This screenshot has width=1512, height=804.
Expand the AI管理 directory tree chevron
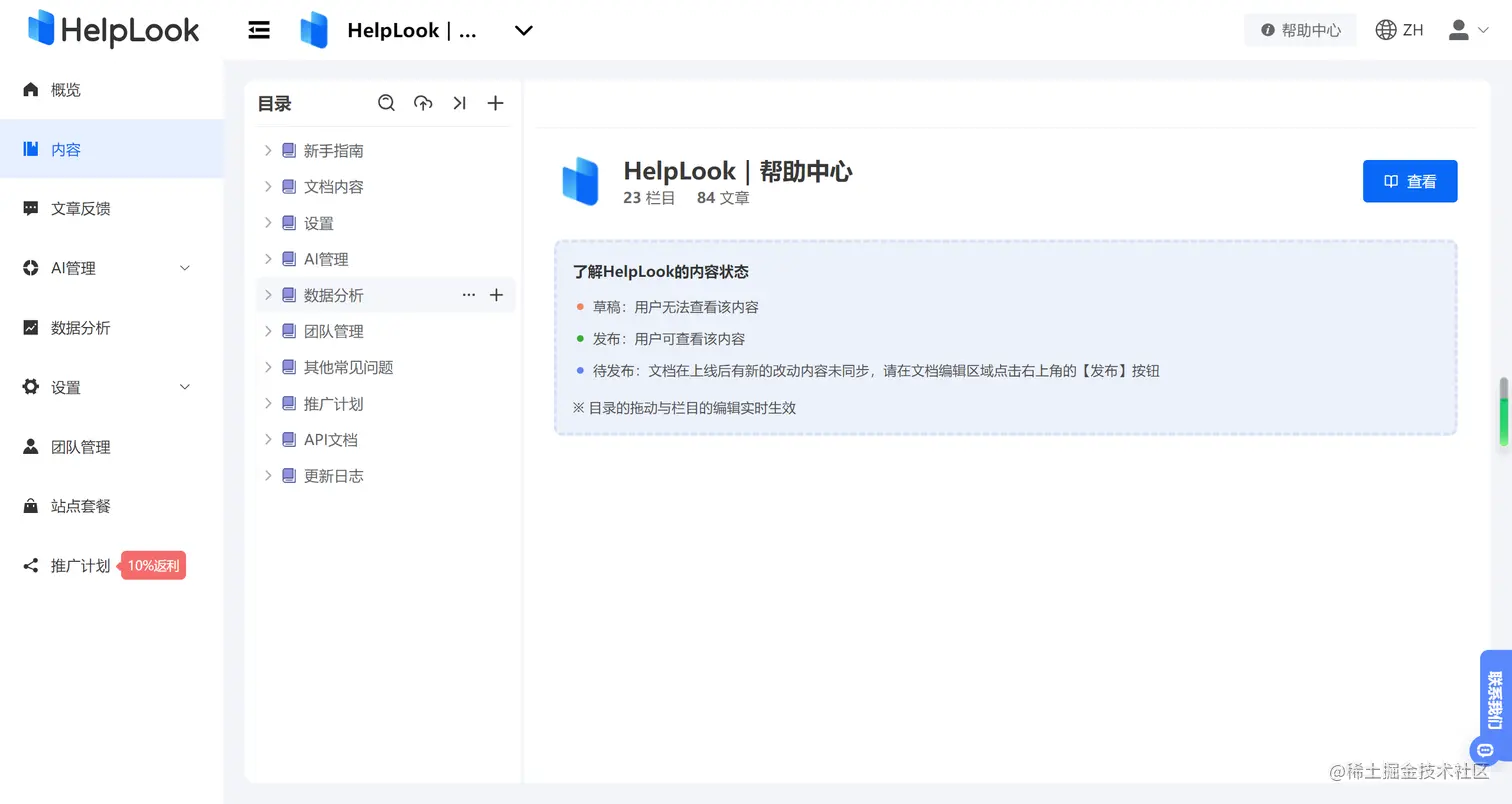(267, 259)
